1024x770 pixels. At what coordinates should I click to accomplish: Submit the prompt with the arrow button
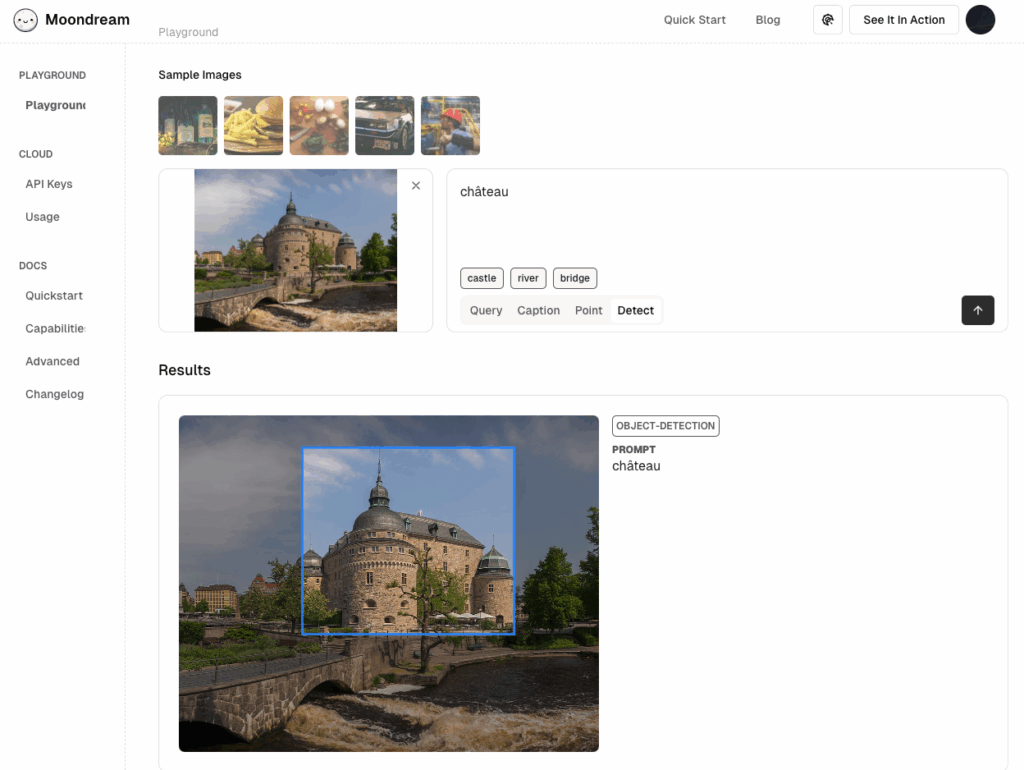coord(977,310)
